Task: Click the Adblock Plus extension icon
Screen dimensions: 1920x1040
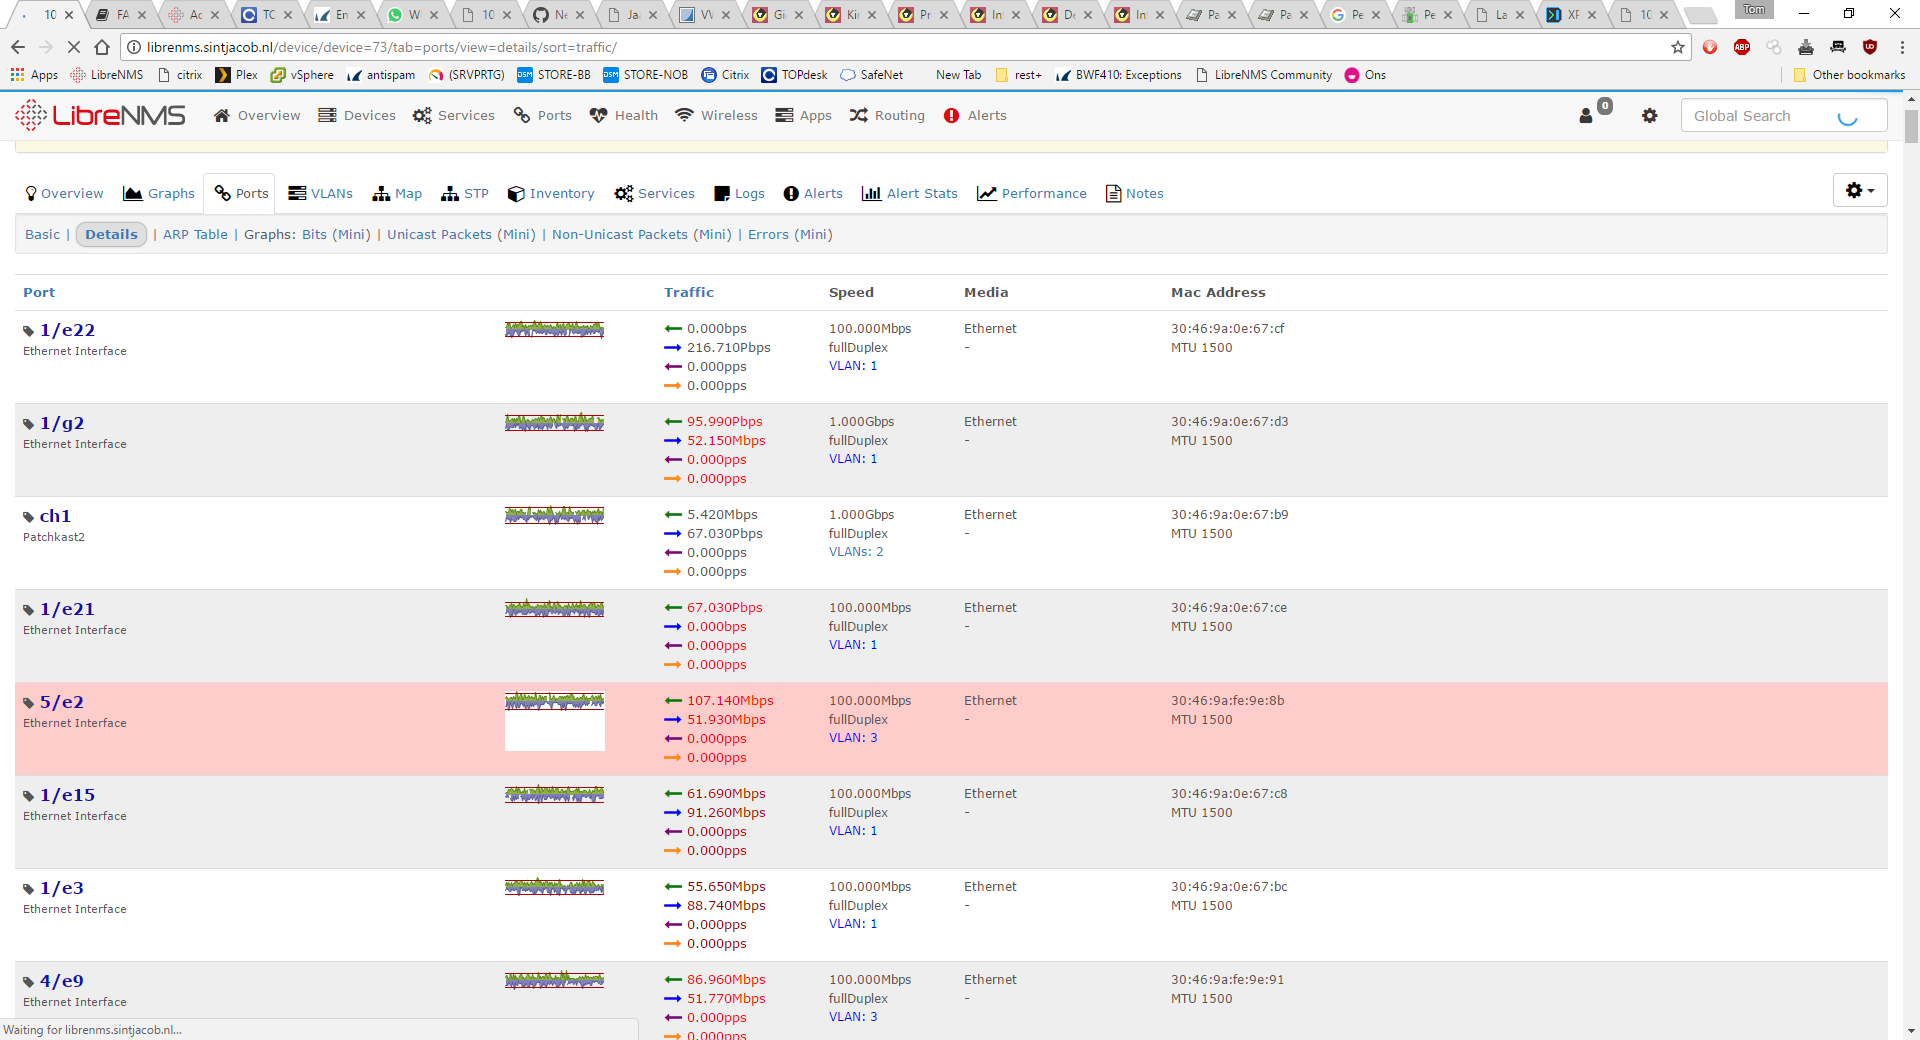Action: [1742, 47]
